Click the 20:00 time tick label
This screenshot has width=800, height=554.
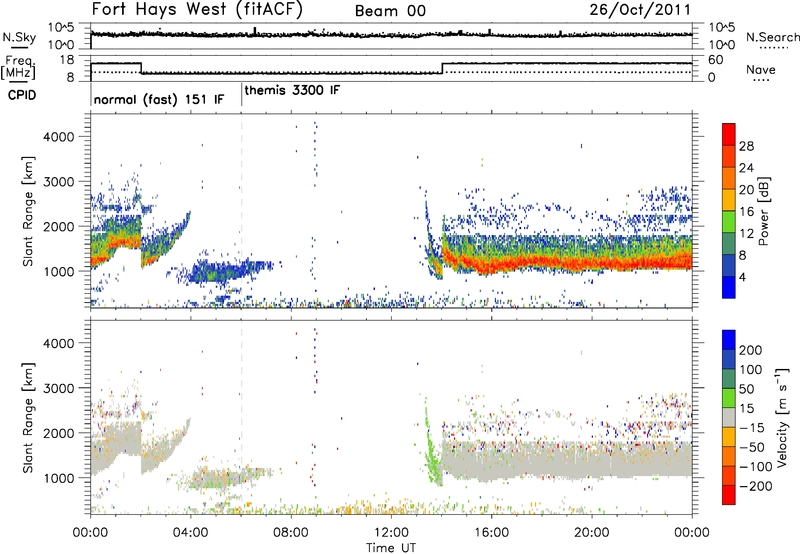(592, 533)
